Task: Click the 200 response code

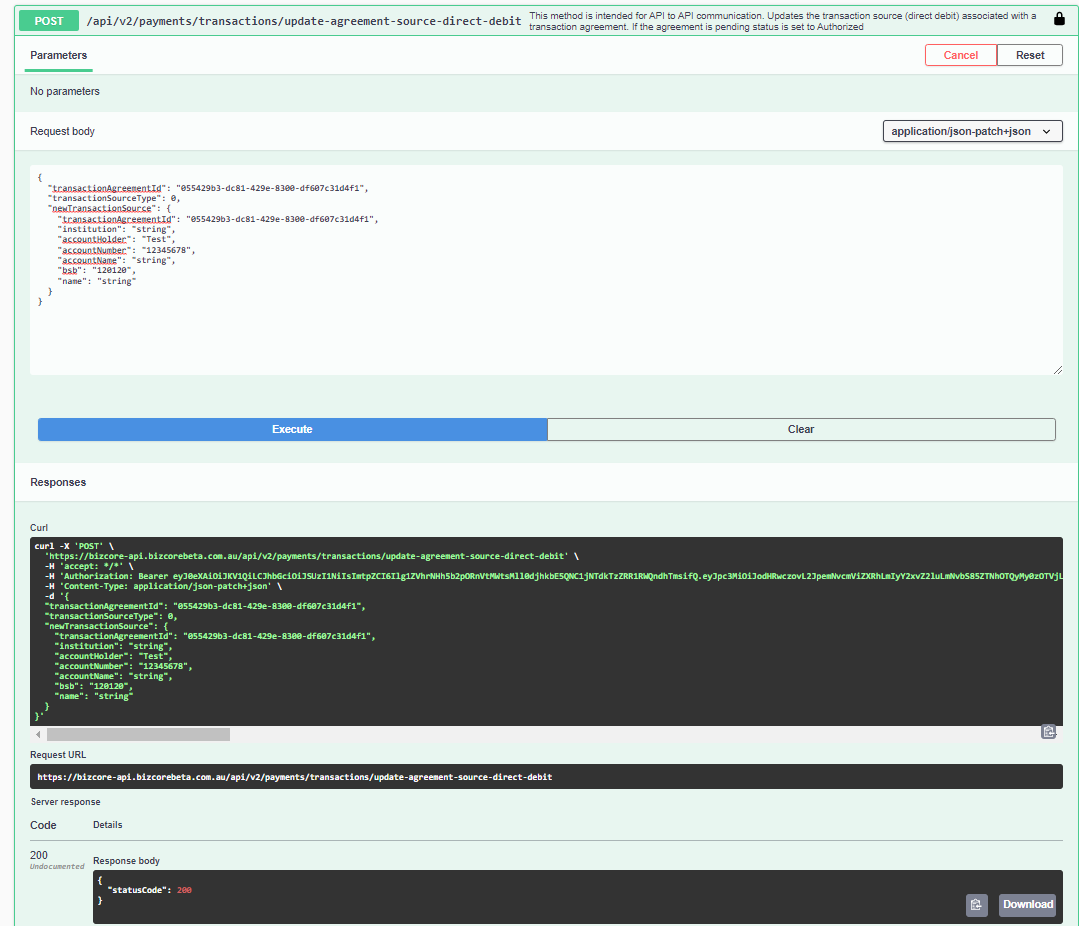Action: coord(39,855)
